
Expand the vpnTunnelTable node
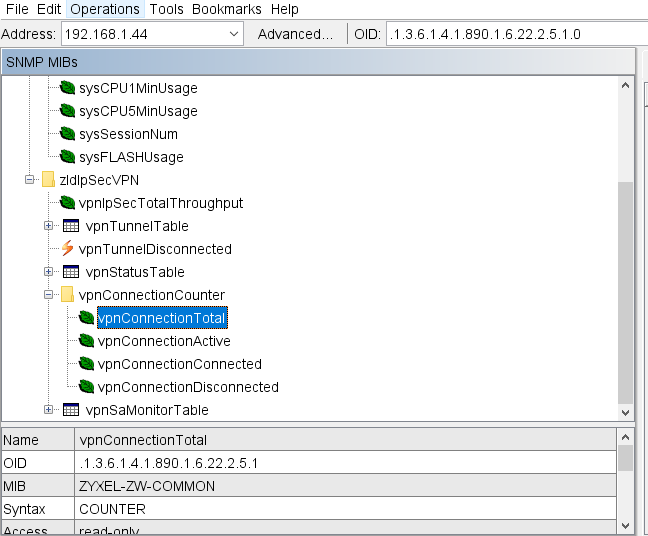(48, 226)
